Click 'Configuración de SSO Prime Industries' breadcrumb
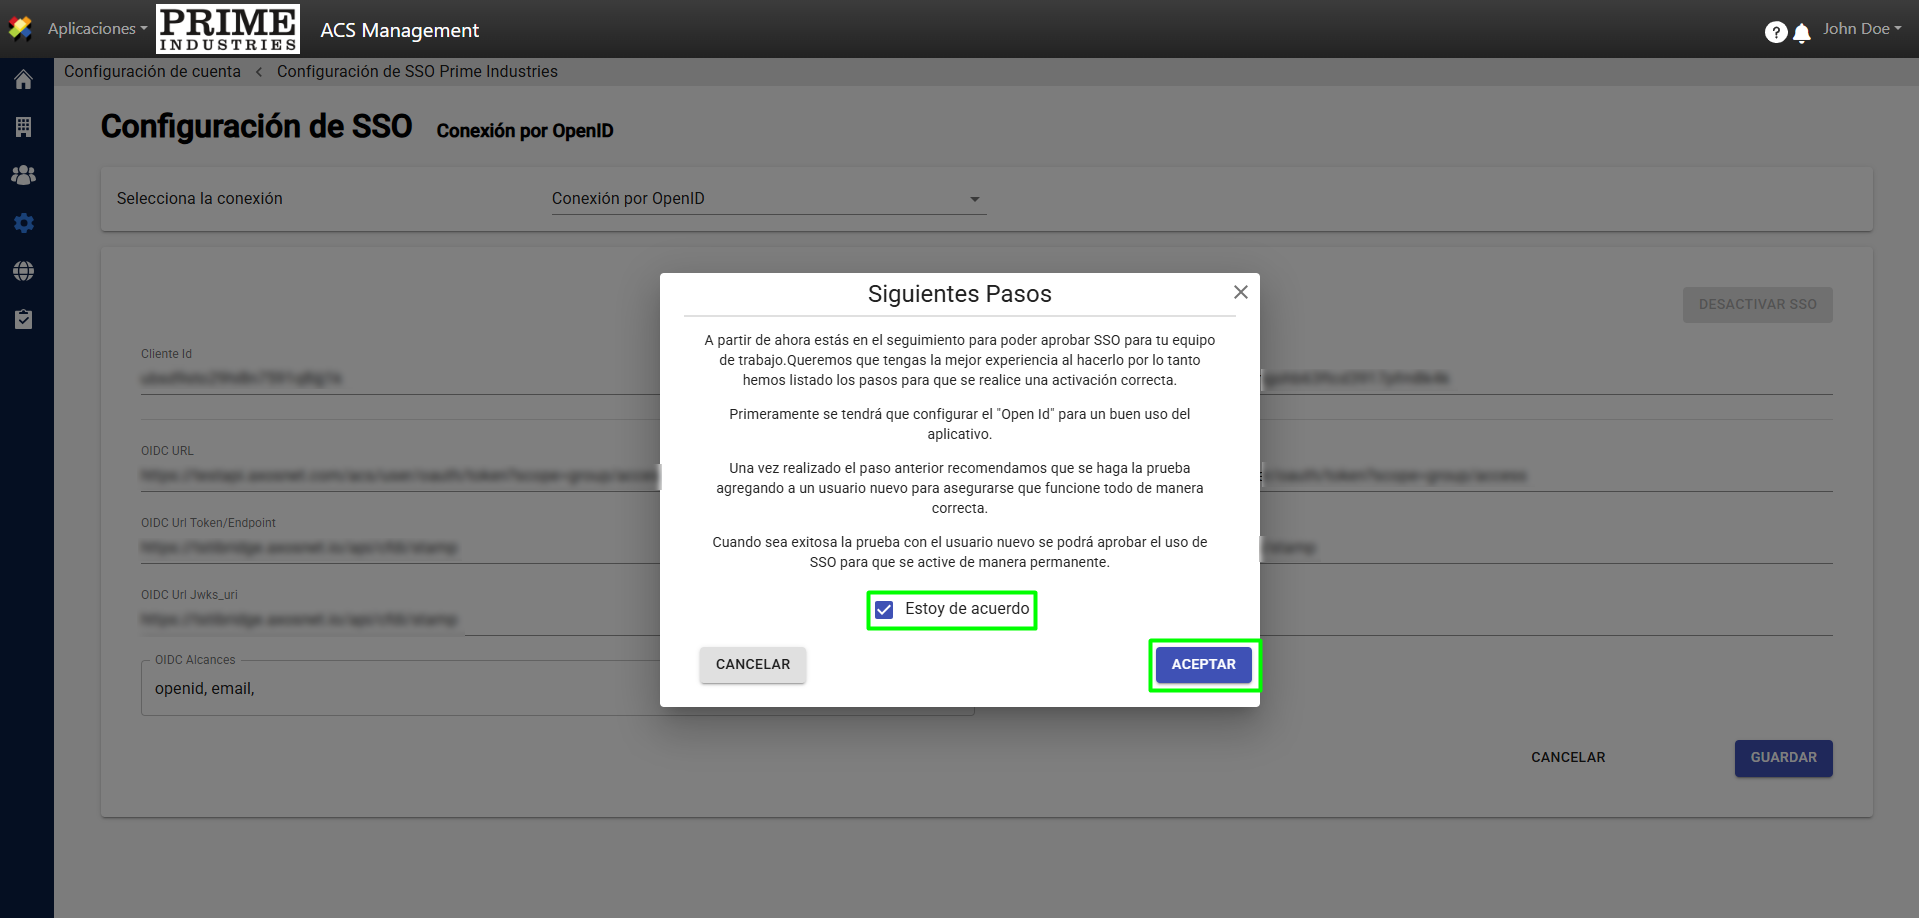The height and width of the screenshot is (918, 1919). pyautogui.click(x=417, y=72)
